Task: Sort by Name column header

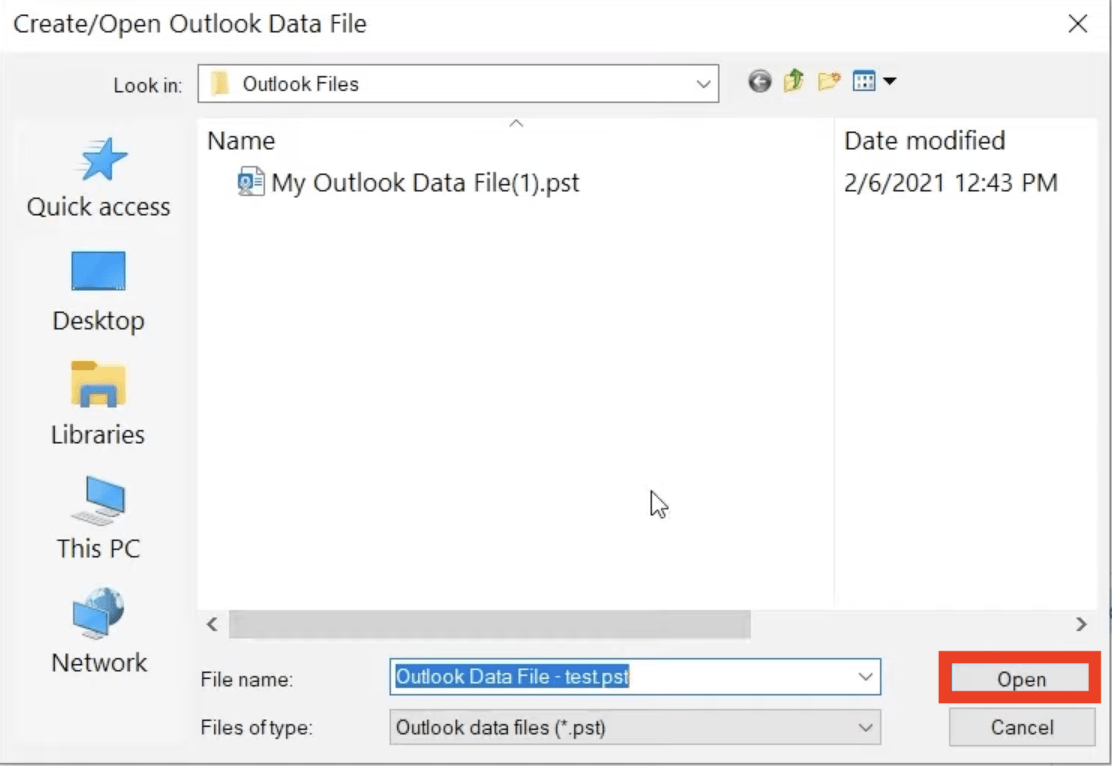Action: (x=241, y=140)
